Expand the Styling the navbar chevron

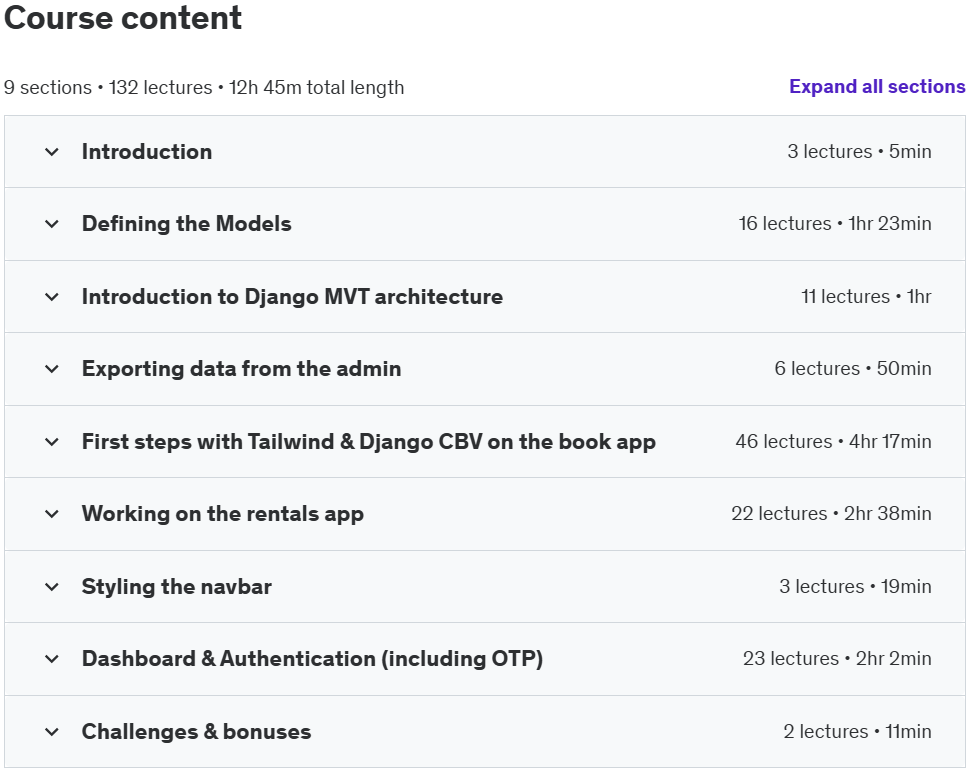(x=52, y=587)
